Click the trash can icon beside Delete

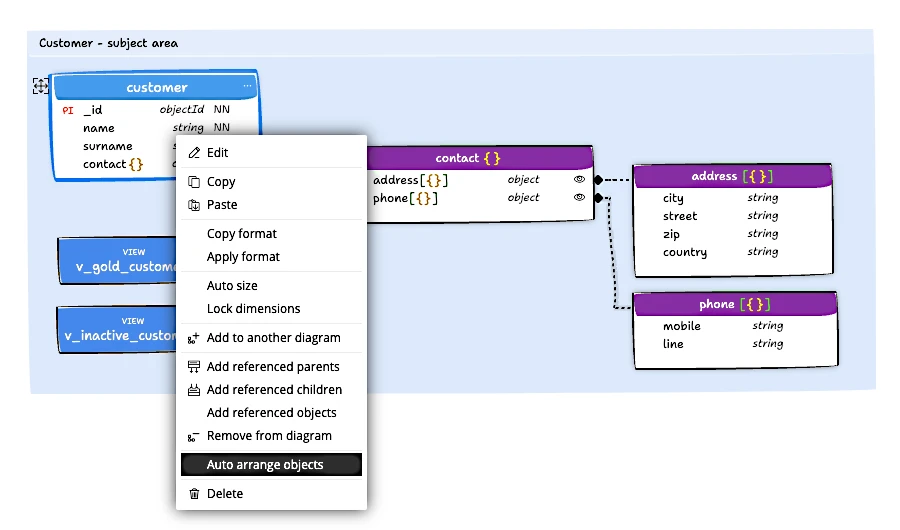pyautogui.click(x=194, y=494)
